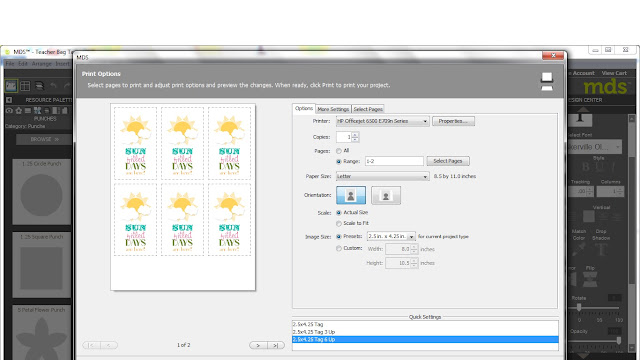Select the All pages radio button
The image size is (640, 360).
tap(338, 151)
